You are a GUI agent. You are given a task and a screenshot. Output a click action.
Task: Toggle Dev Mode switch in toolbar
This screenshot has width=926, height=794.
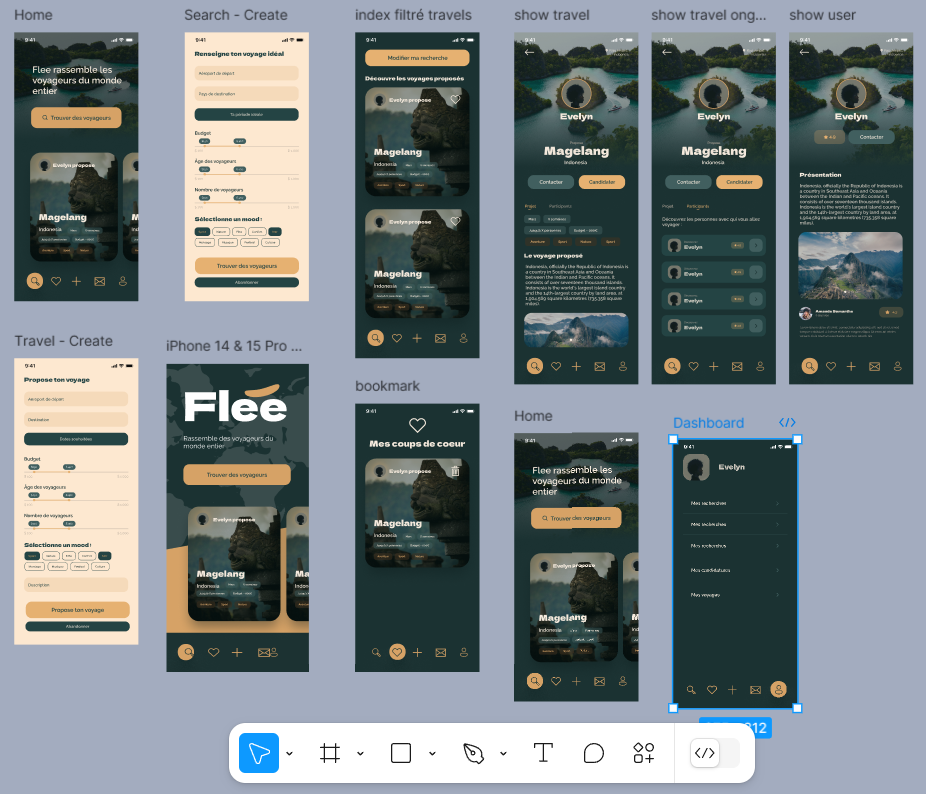(x=715, y=753)
